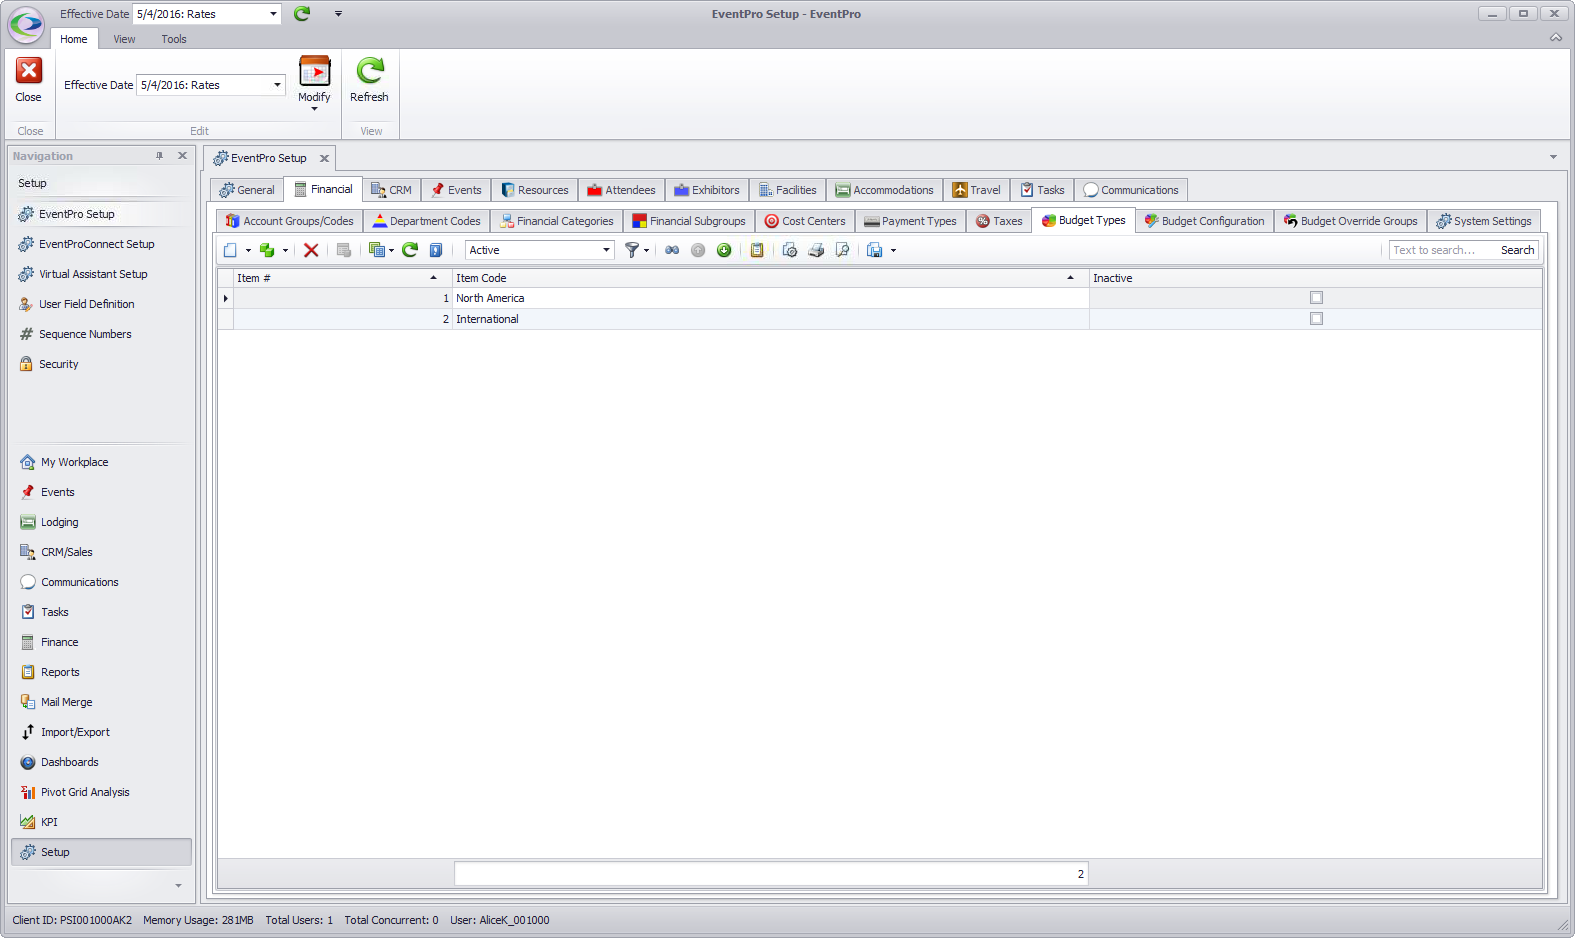Open Mail Merge module
The height and width of the screenshot is (938, 1575).
click(x=66, y=702)
